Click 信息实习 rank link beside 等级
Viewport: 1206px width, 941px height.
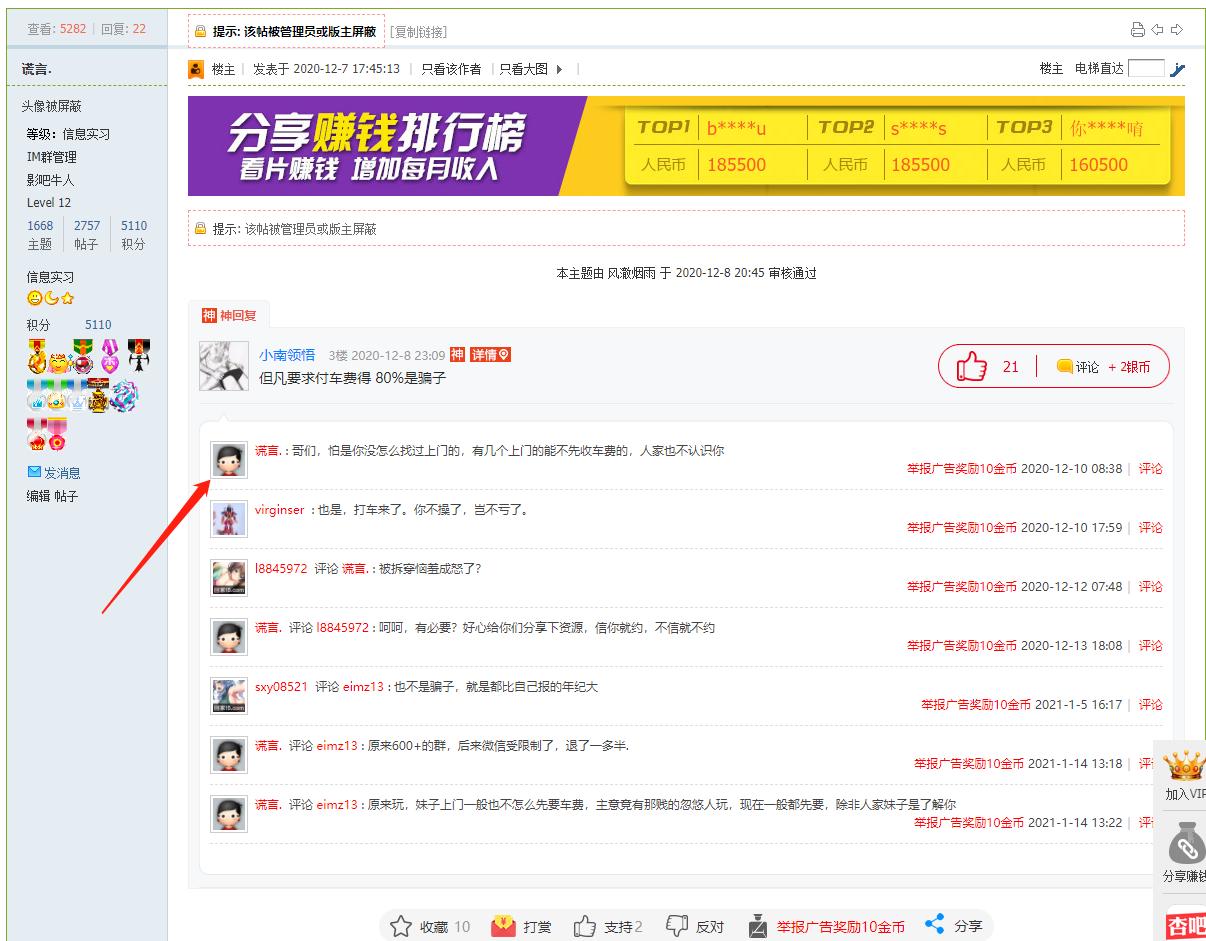(86, 134)
